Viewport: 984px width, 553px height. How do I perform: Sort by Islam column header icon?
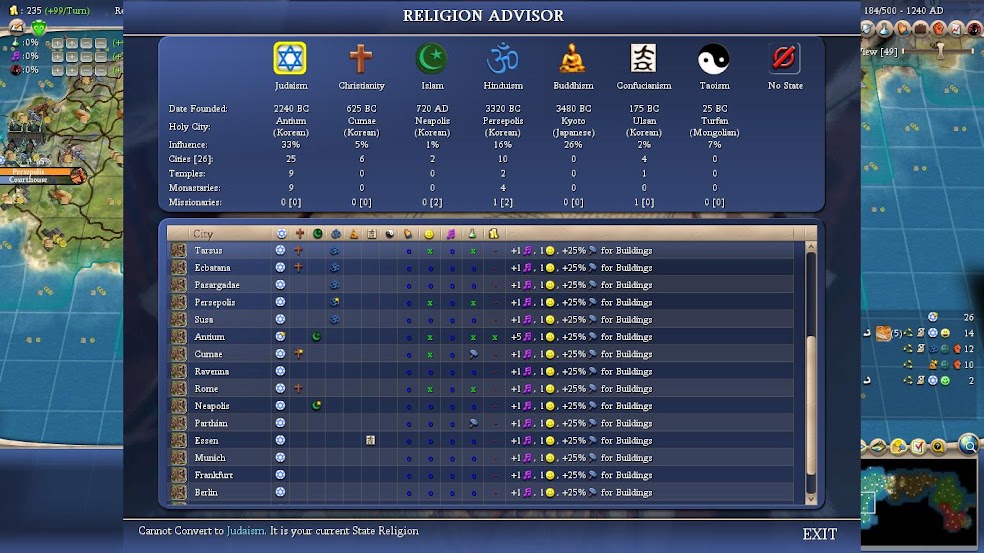point(318,234)
